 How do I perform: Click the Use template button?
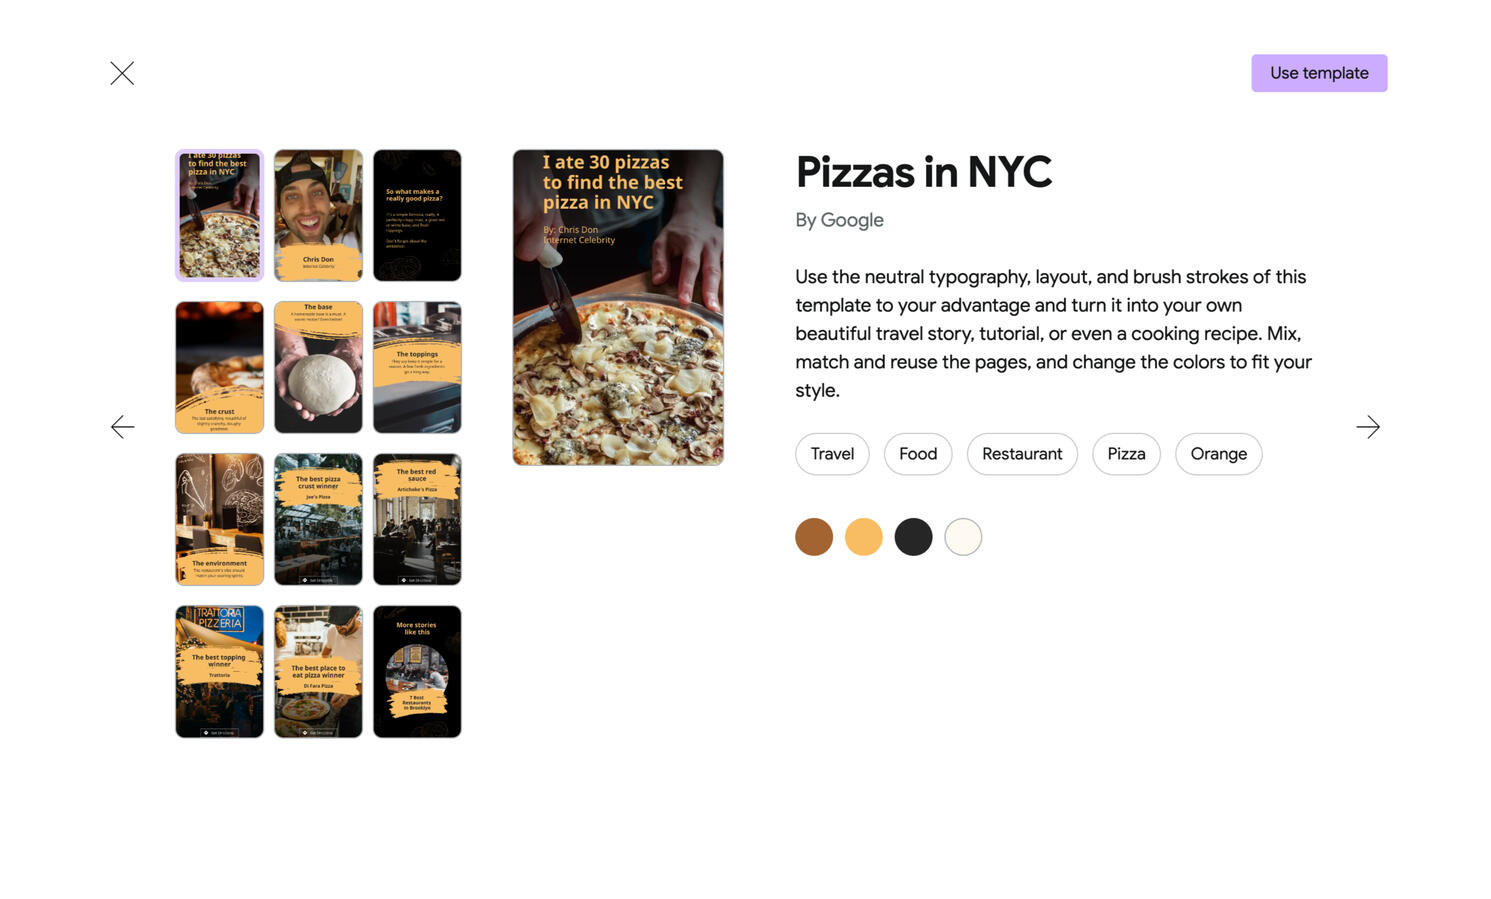(x=1318, y=73)
